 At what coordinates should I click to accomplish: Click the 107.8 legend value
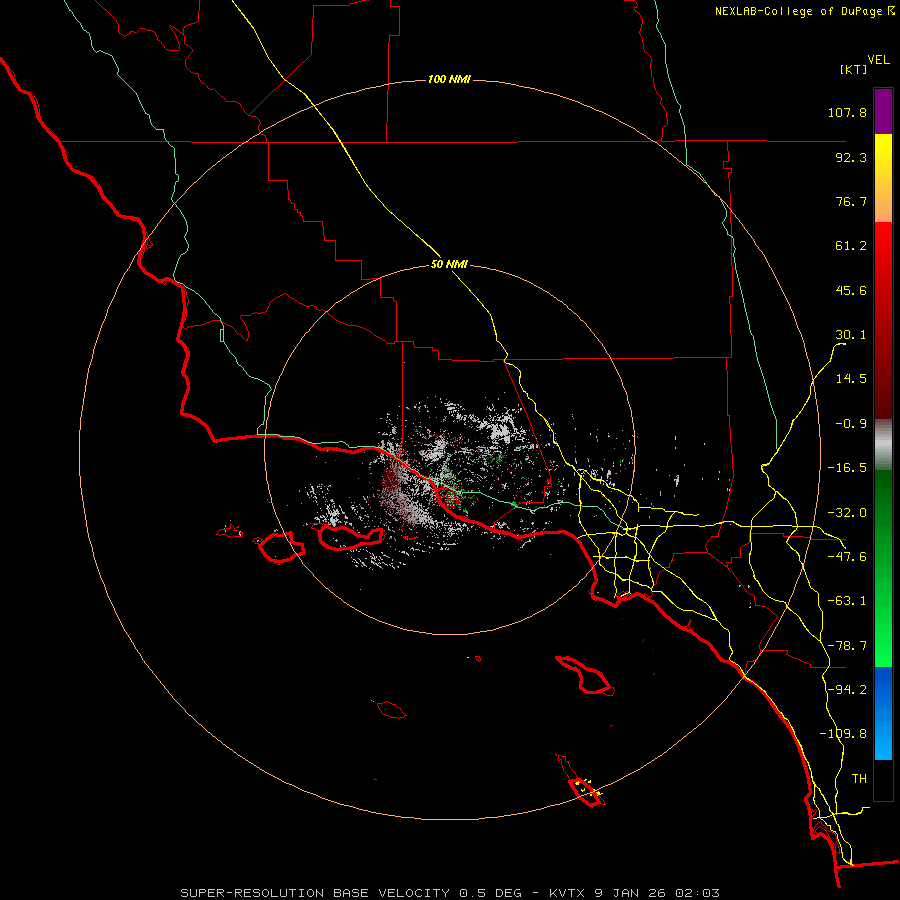pyautogui.click(x=847, y=112)
